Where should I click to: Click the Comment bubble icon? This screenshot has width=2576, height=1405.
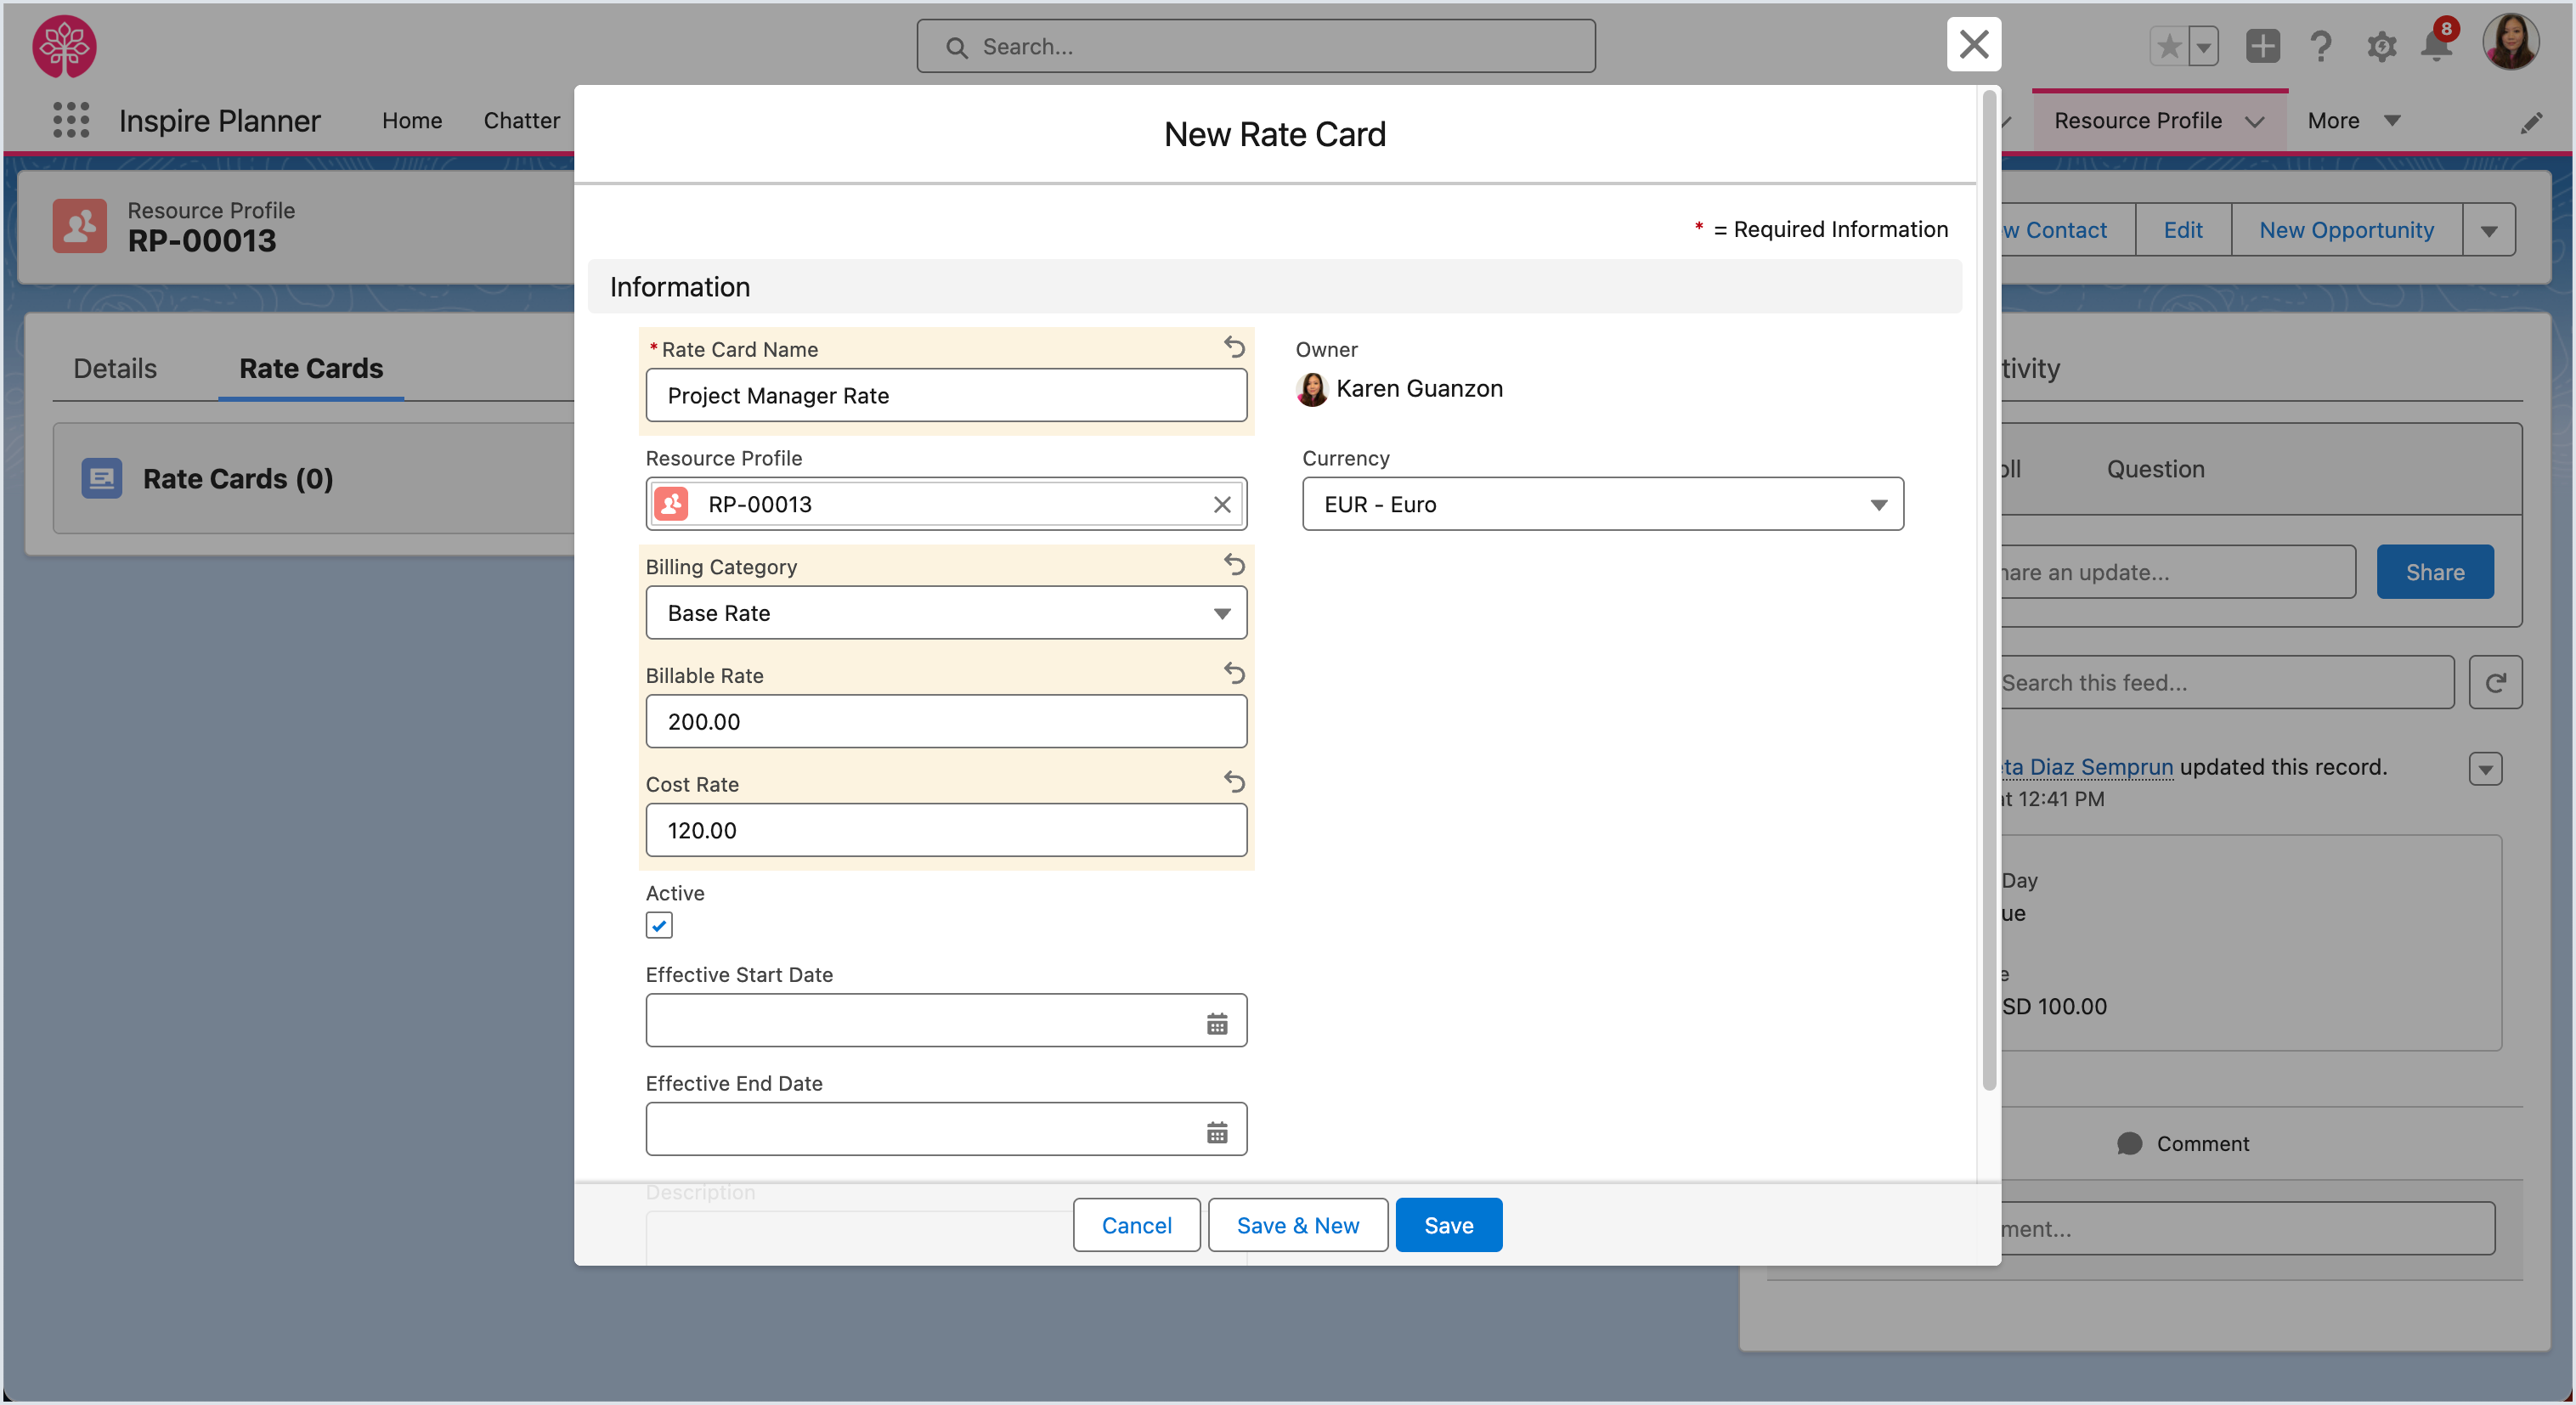(x=2129, y=1143)
